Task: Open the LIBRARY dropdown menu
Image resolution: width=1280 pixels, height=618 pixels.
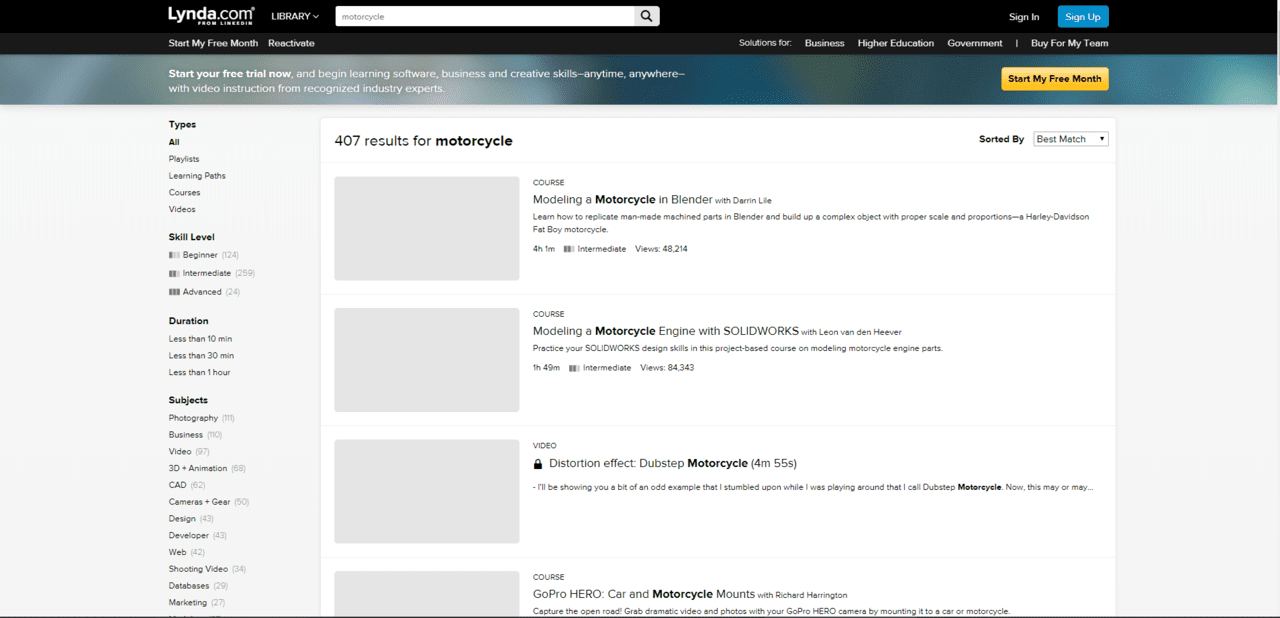Action: pyautogui.click(x=295, y=16)
